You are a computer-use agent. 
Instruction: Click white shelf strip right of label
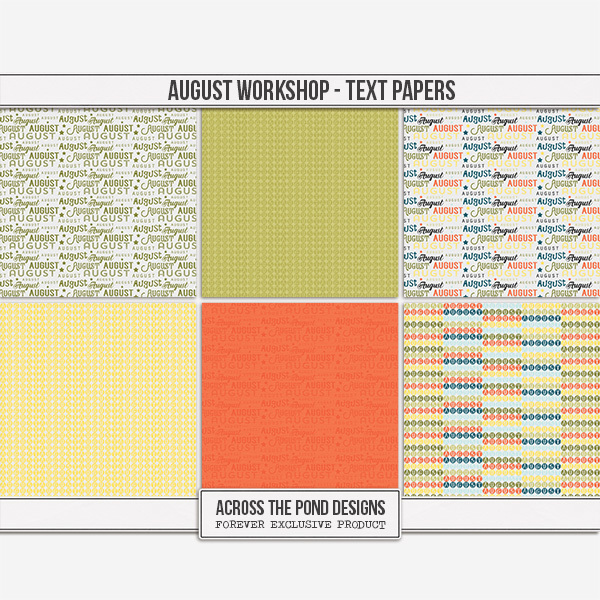point(500,510)
